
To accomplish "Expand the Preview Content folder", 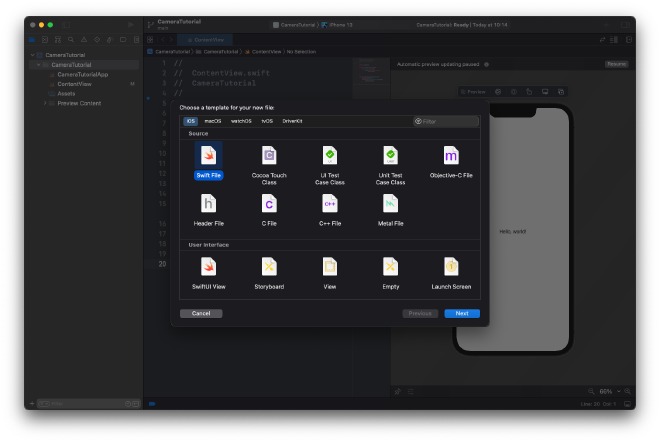I will (x=45, y=103).
